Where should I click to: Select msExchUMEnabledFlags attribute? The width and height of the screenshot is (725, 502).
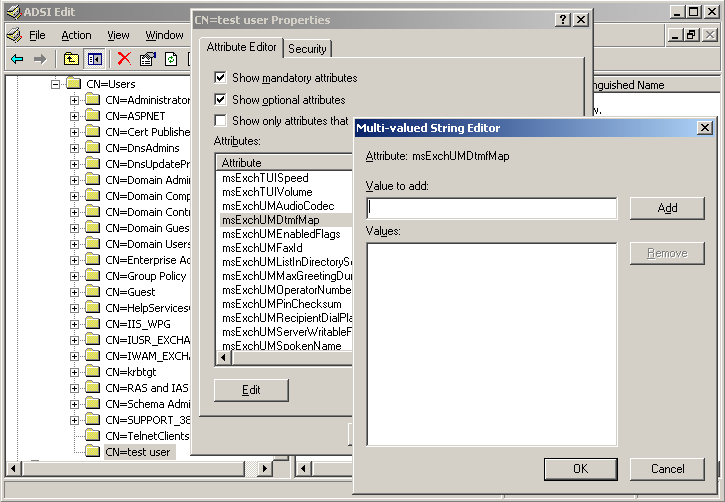pos(281,234)
